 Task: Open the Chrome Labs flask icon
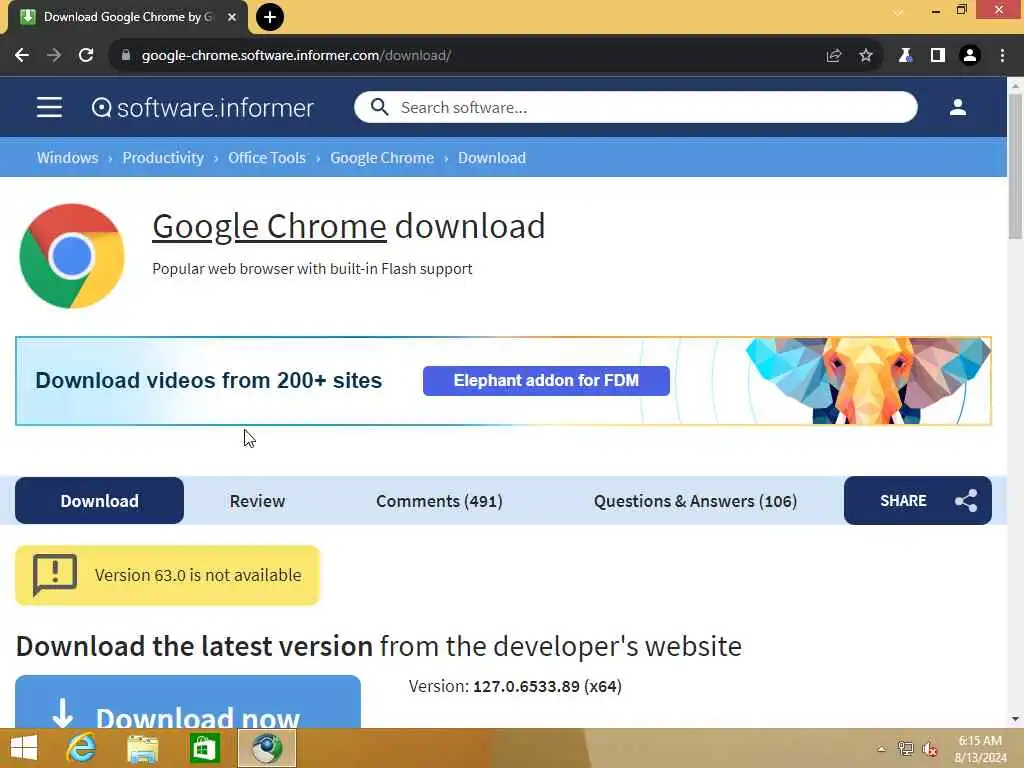tap(905, 56)
